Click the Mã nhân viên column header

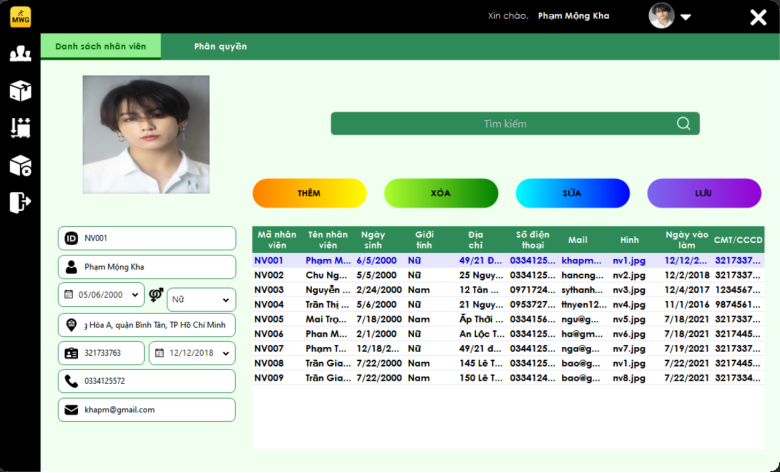click(x=277, y=240)
